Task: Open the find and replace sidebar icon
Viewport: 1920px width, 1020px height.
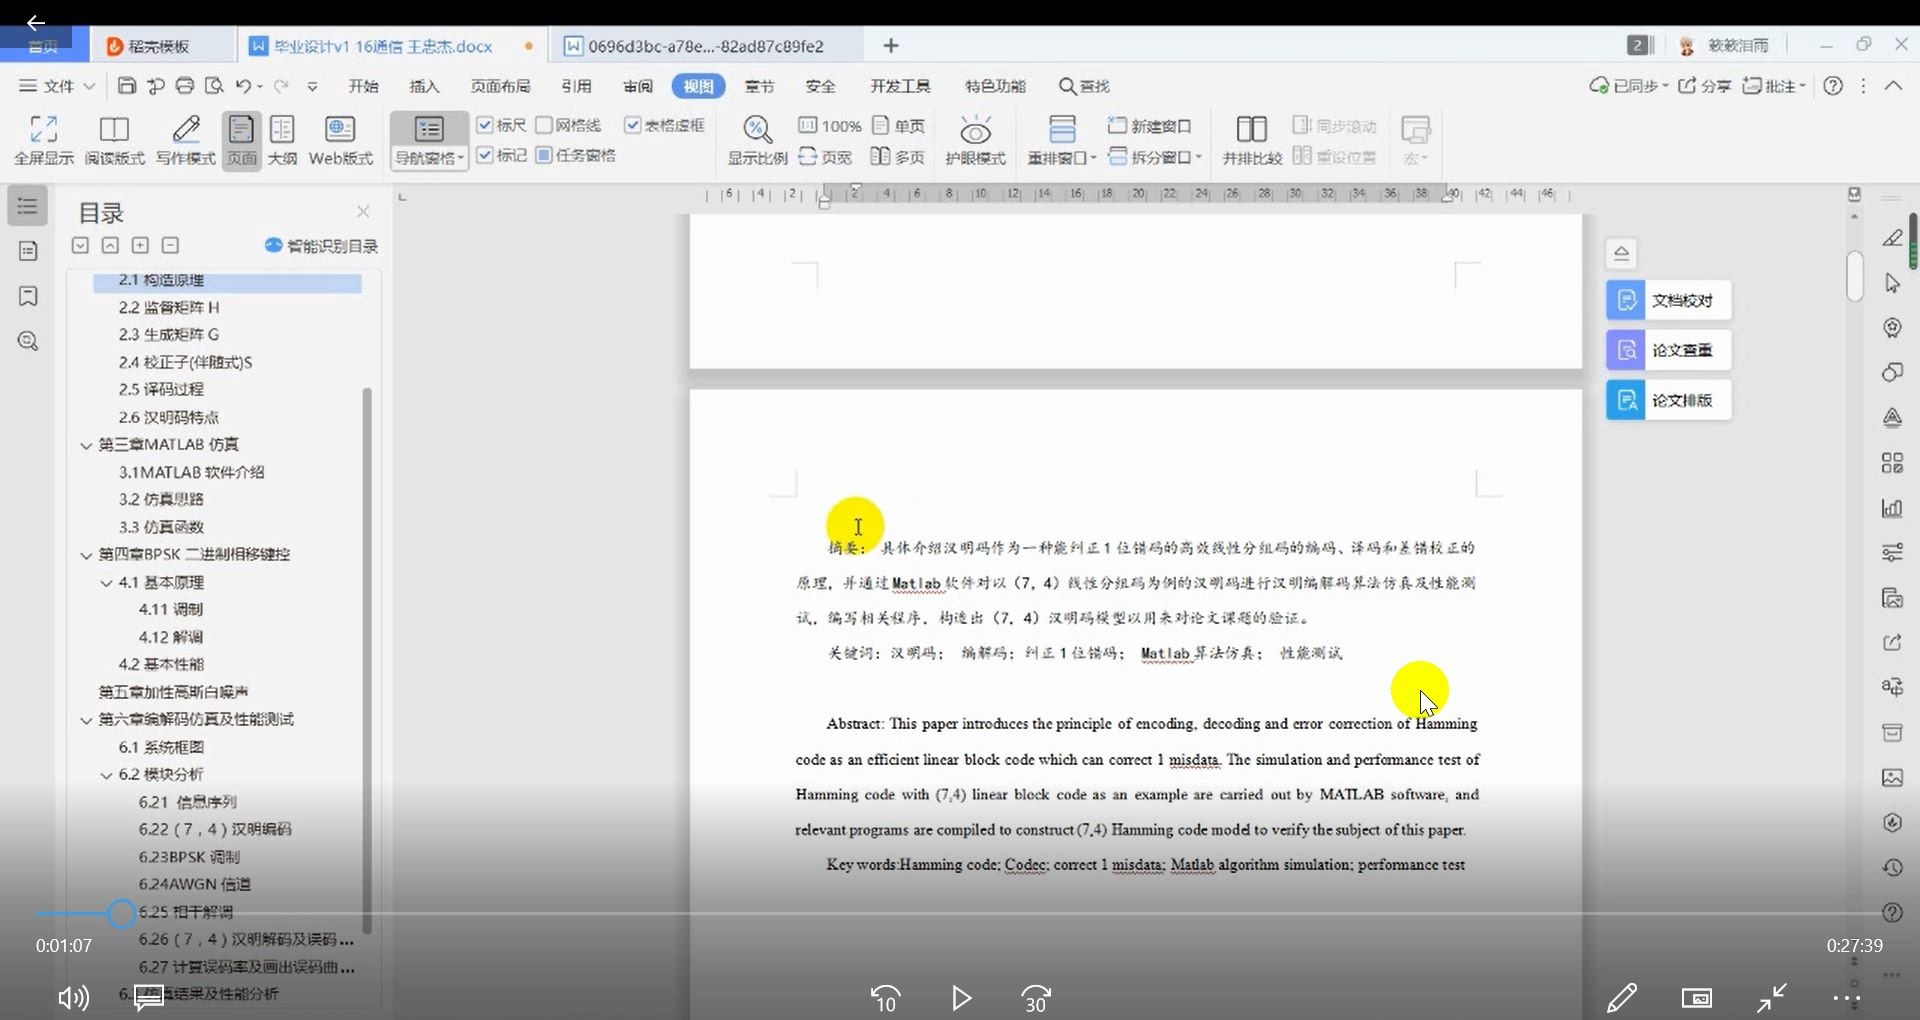Action: coord(28,341)
